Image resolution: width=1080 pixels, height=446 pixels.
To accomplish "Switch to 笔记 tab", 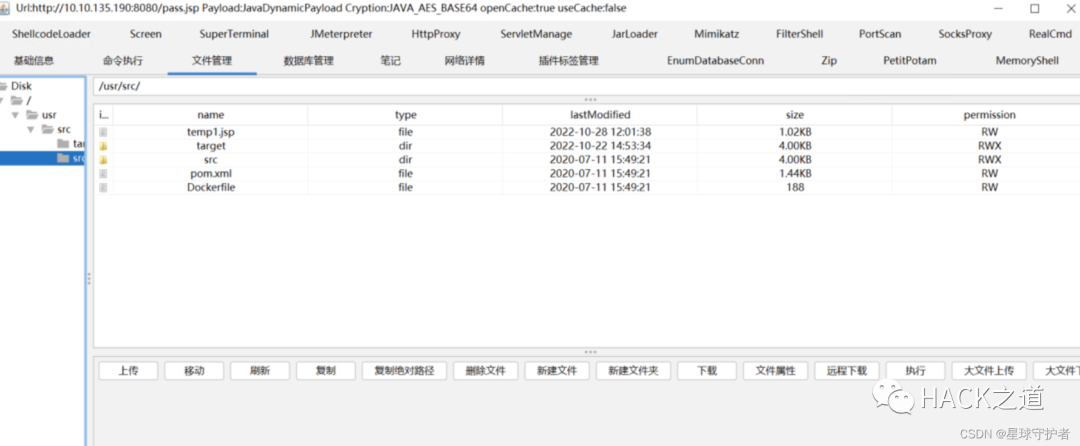I will [x=390, y=61].
